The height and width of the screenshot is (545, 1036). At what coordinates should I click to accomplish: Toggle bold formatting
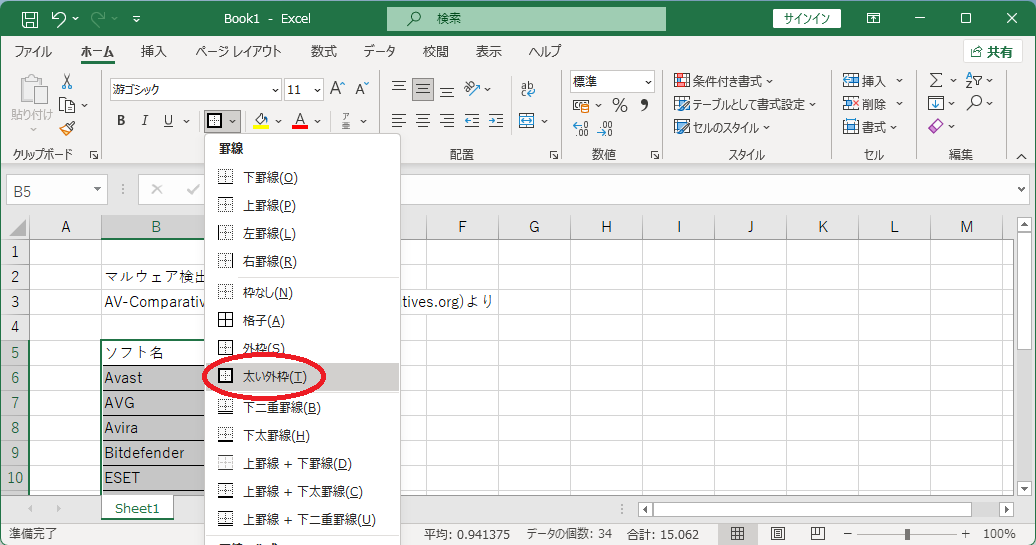pyautogui.click(x=121, y=121)
